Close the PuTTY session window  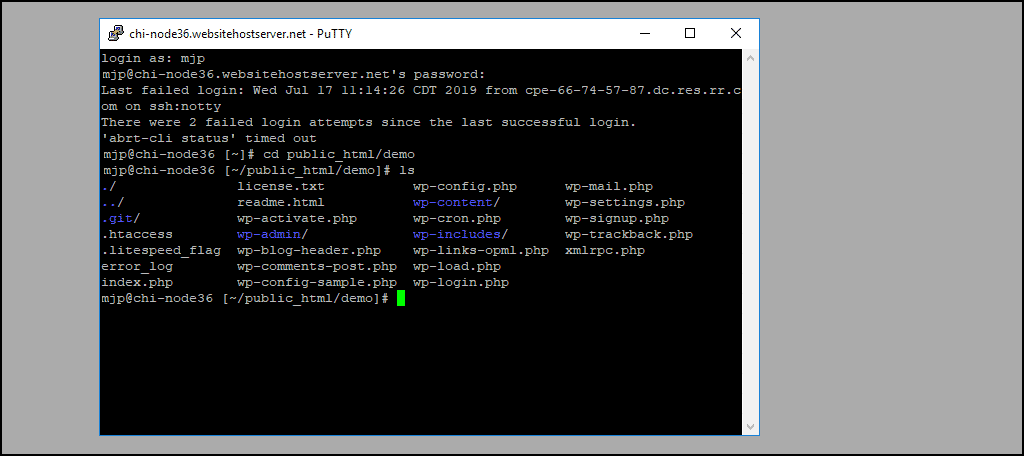[x=736, y=33]
